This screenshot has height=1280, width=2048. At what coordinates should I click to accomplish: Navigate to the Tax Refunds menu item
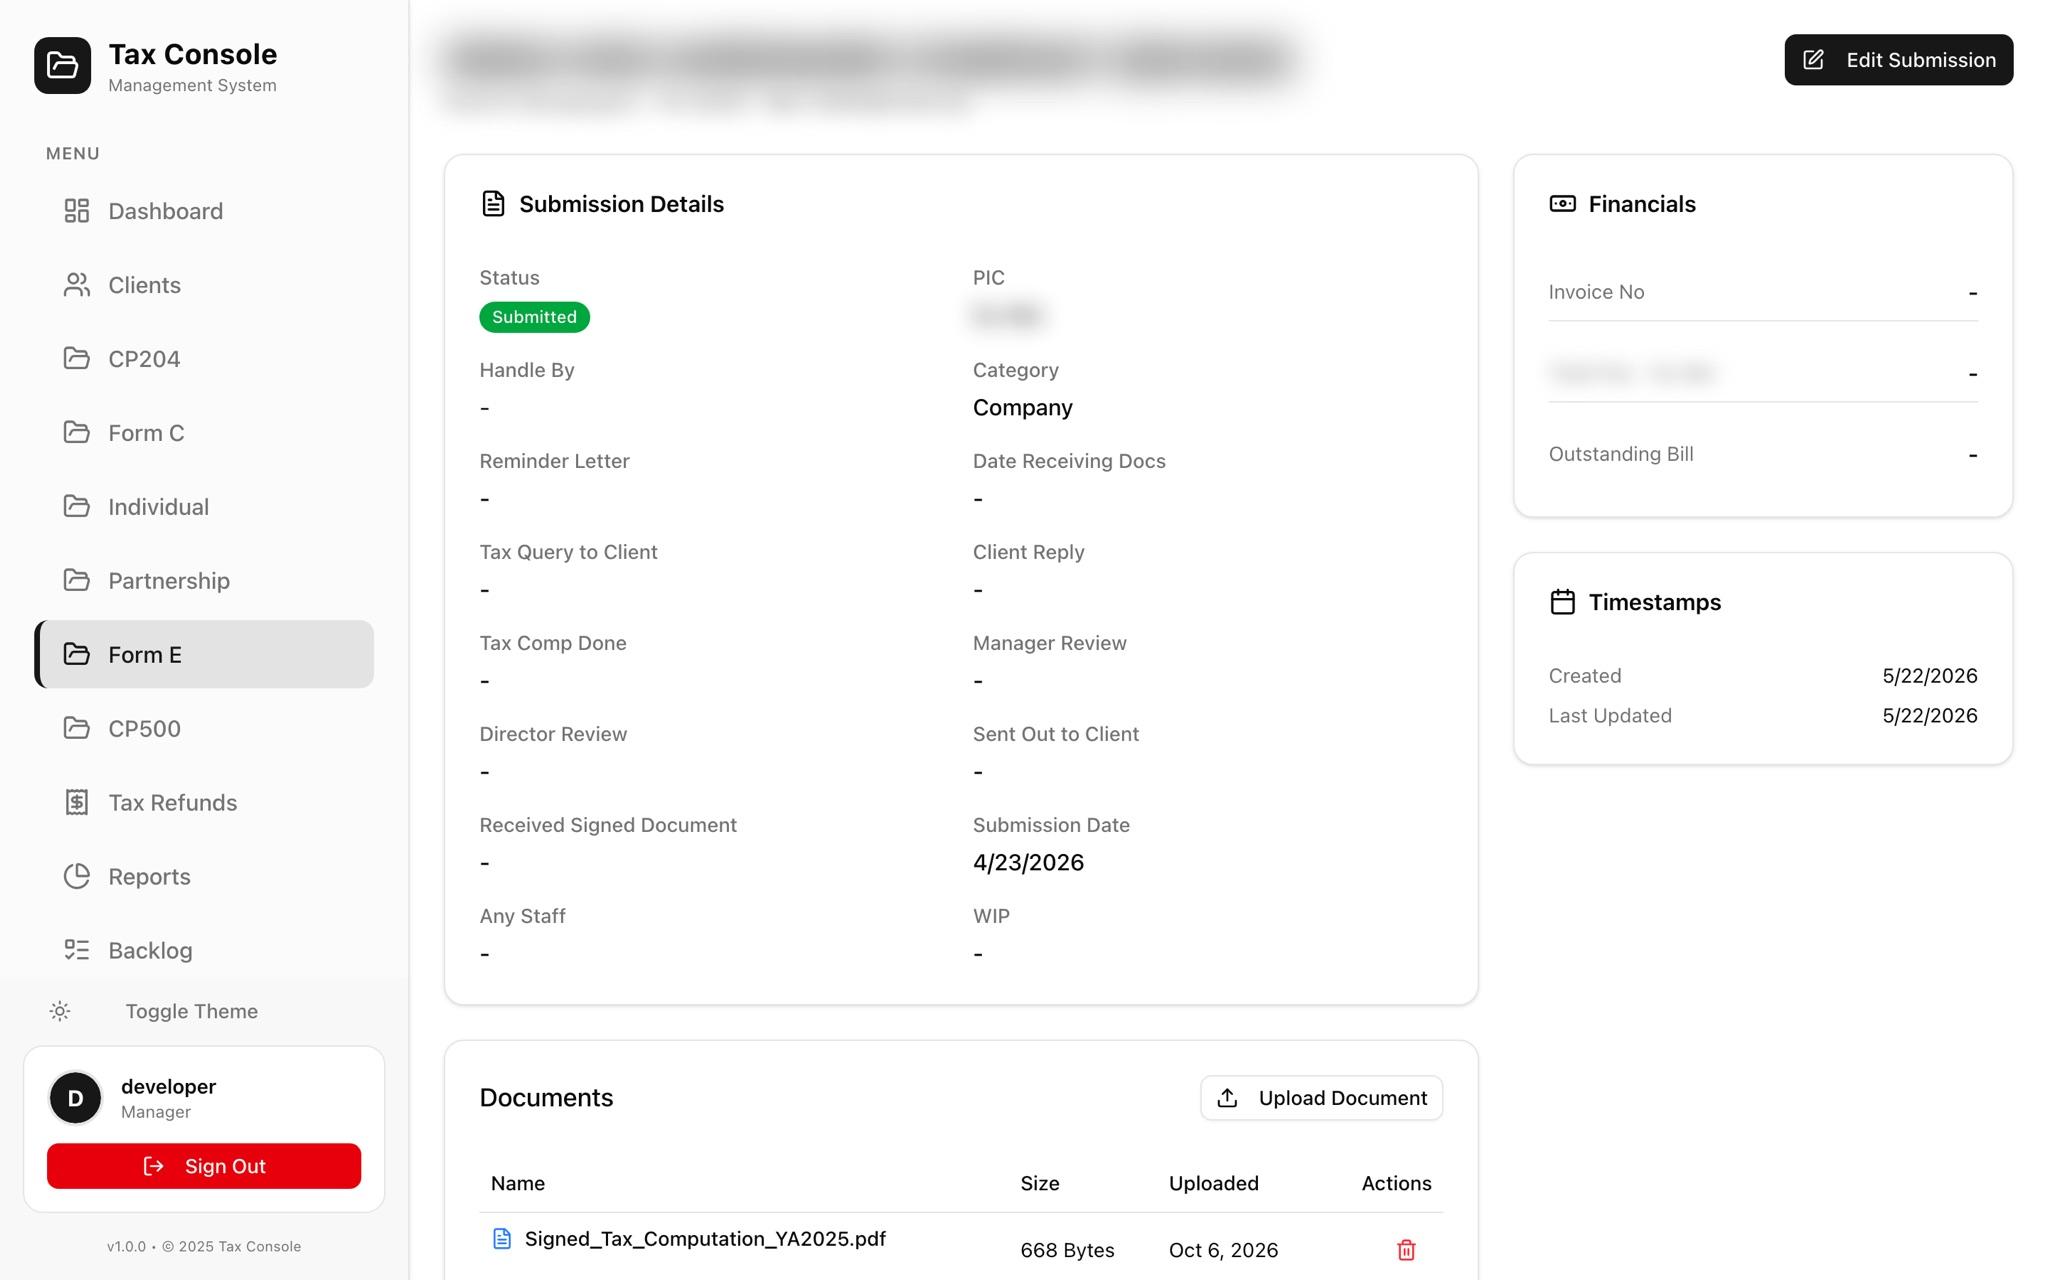pos(204,802)
